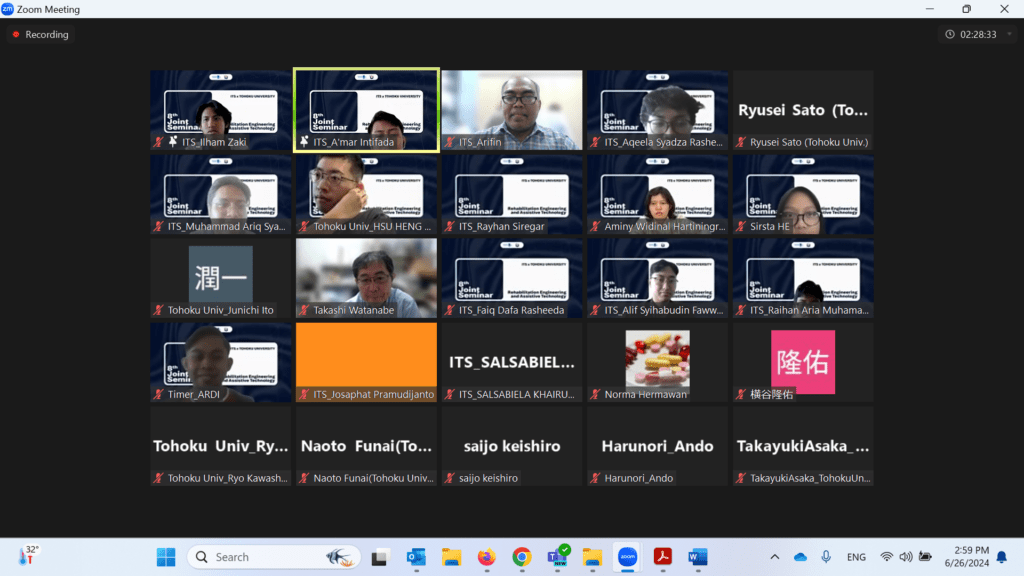The width and height of the screenshot is (1024, 576).
Task: Open the ENG language input selector
Action: pyautogui.click(x=856, y=557)
